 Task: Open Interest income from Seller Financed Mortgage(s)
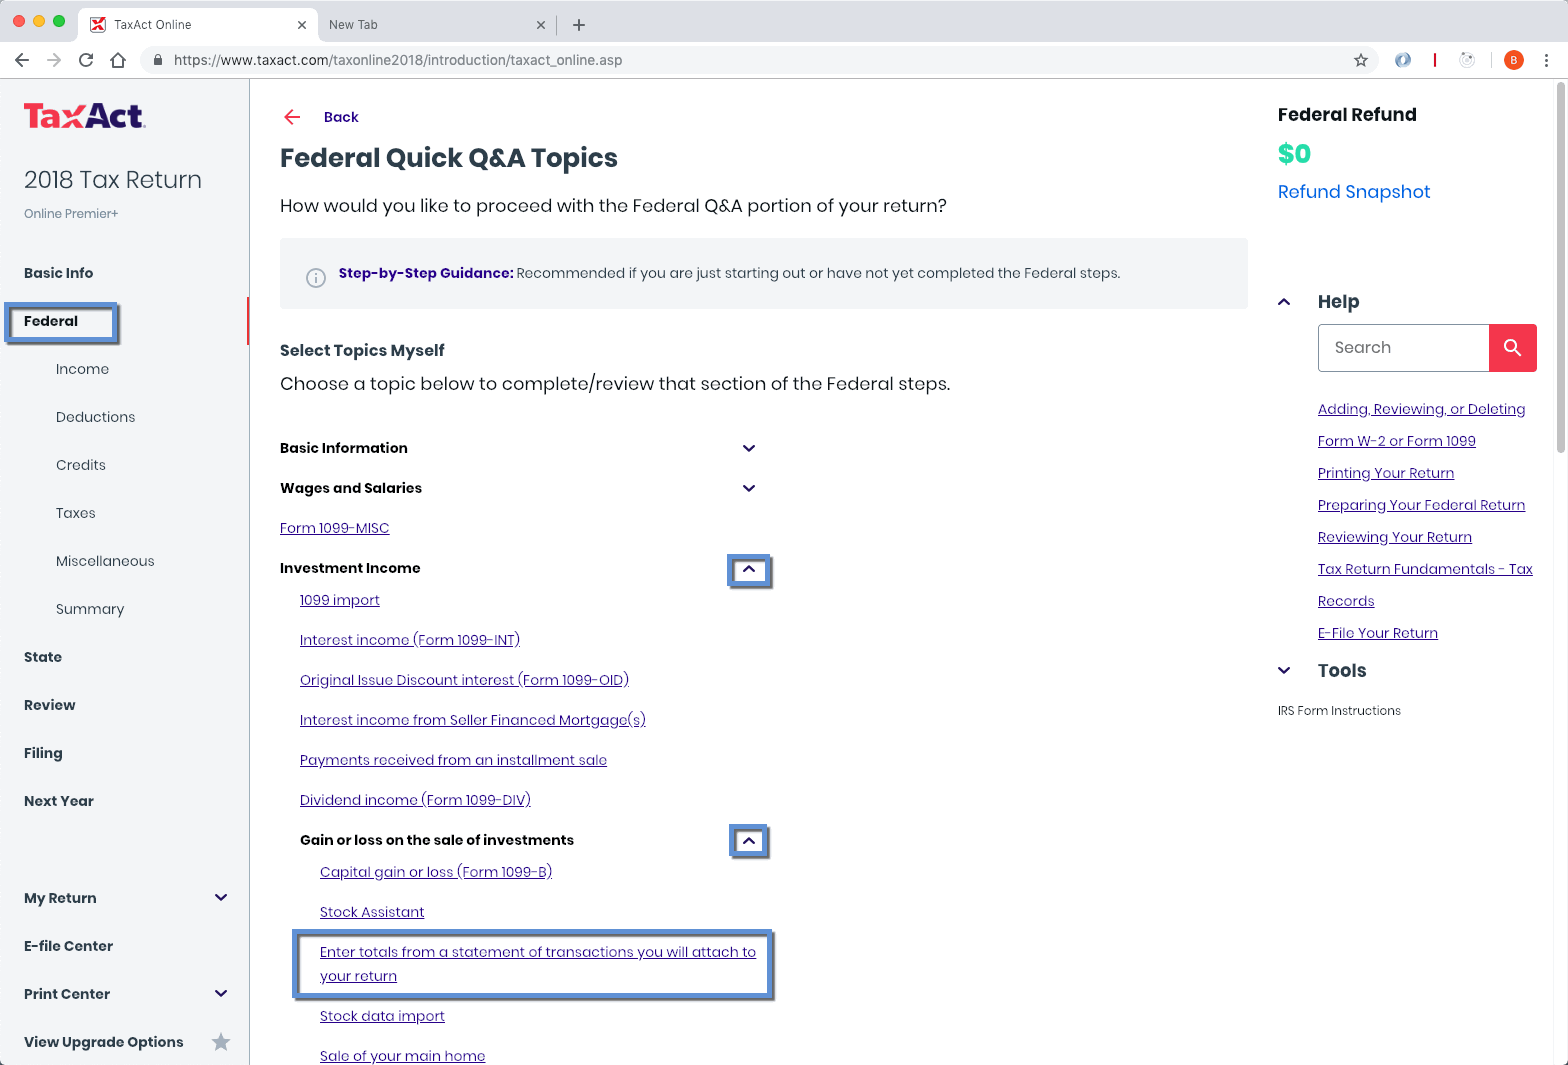[473, 720]
